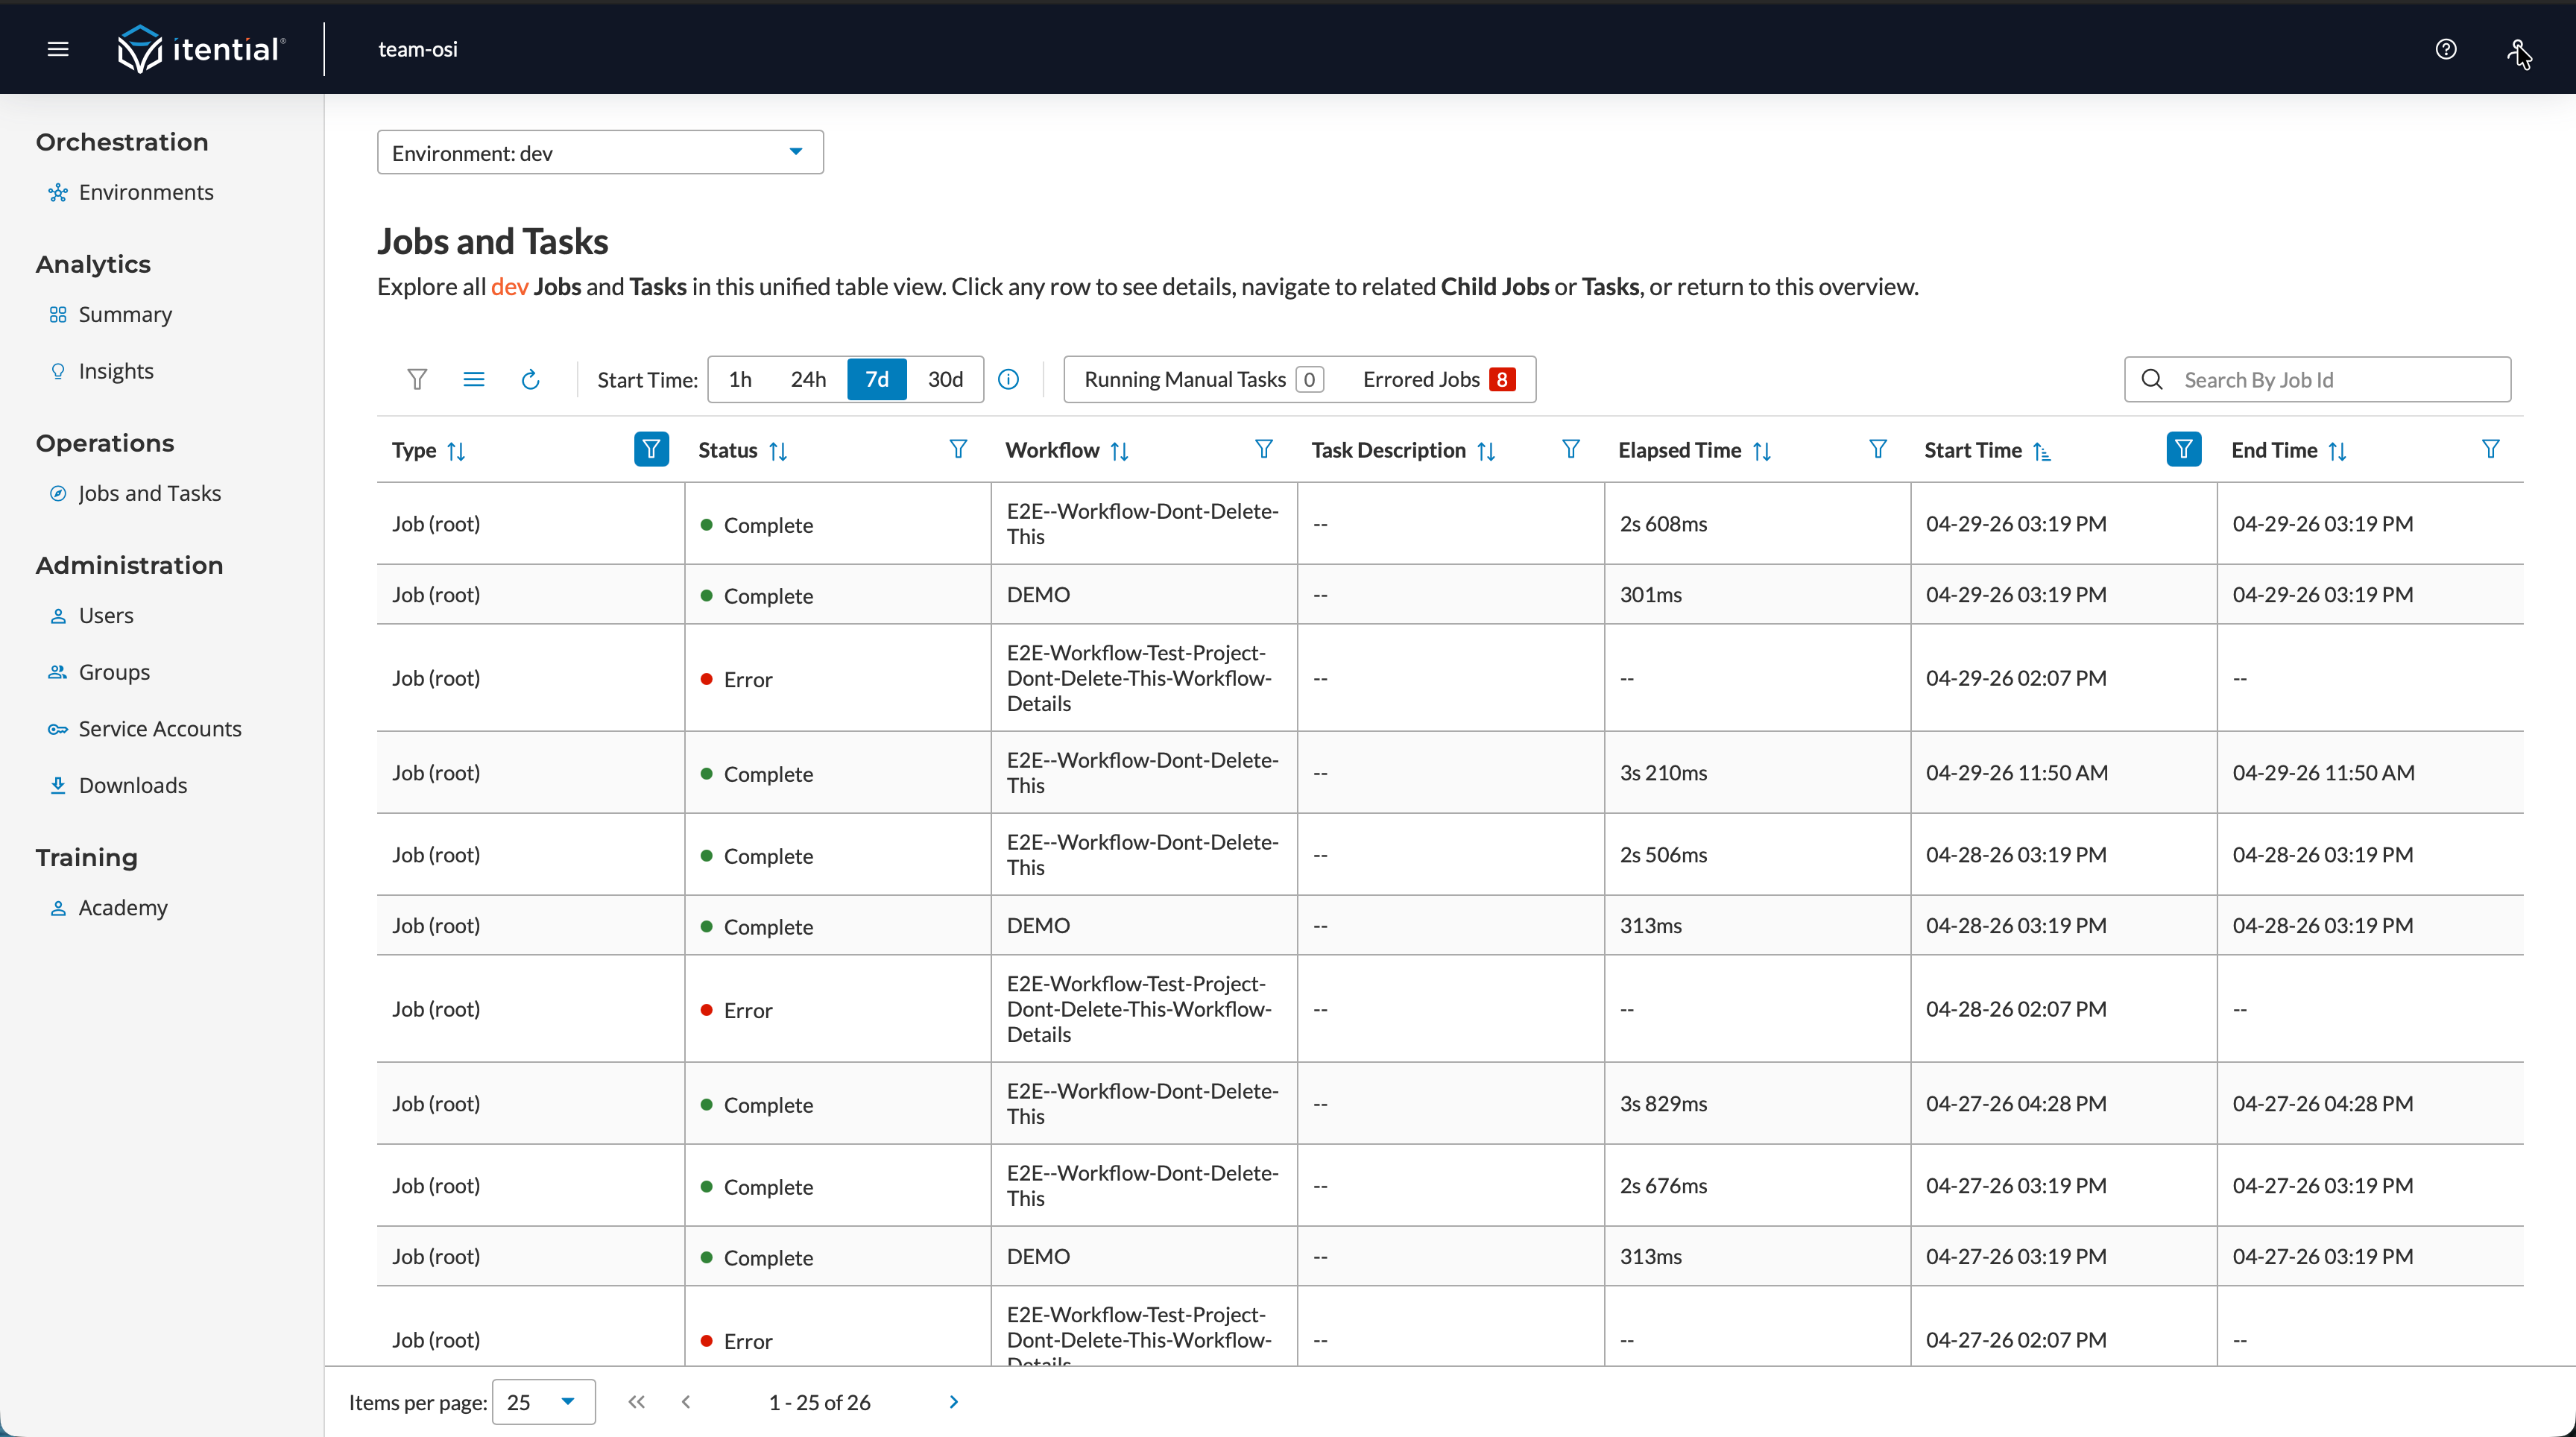Sort by Task Description column arrows
Image resolution: width=2576 pixels, height=1437 pixels.
click(1487, 451)
